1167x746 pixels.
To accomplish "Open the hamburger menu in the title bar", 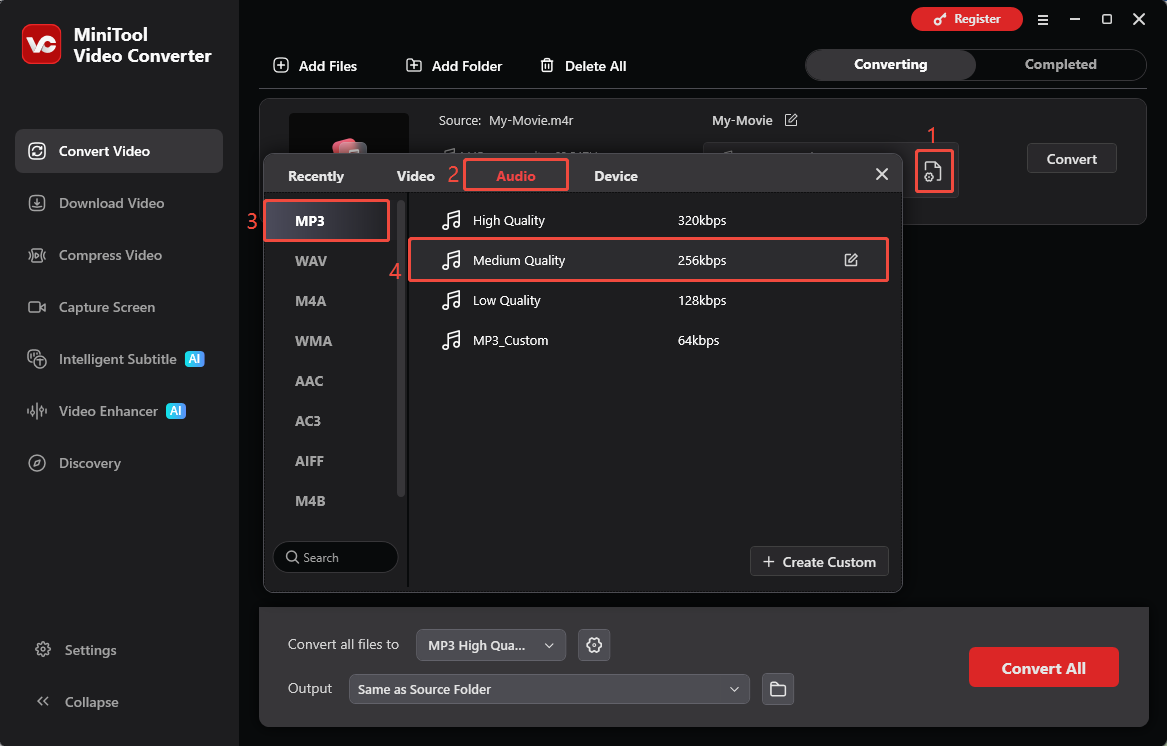I will click(1043, 20).
